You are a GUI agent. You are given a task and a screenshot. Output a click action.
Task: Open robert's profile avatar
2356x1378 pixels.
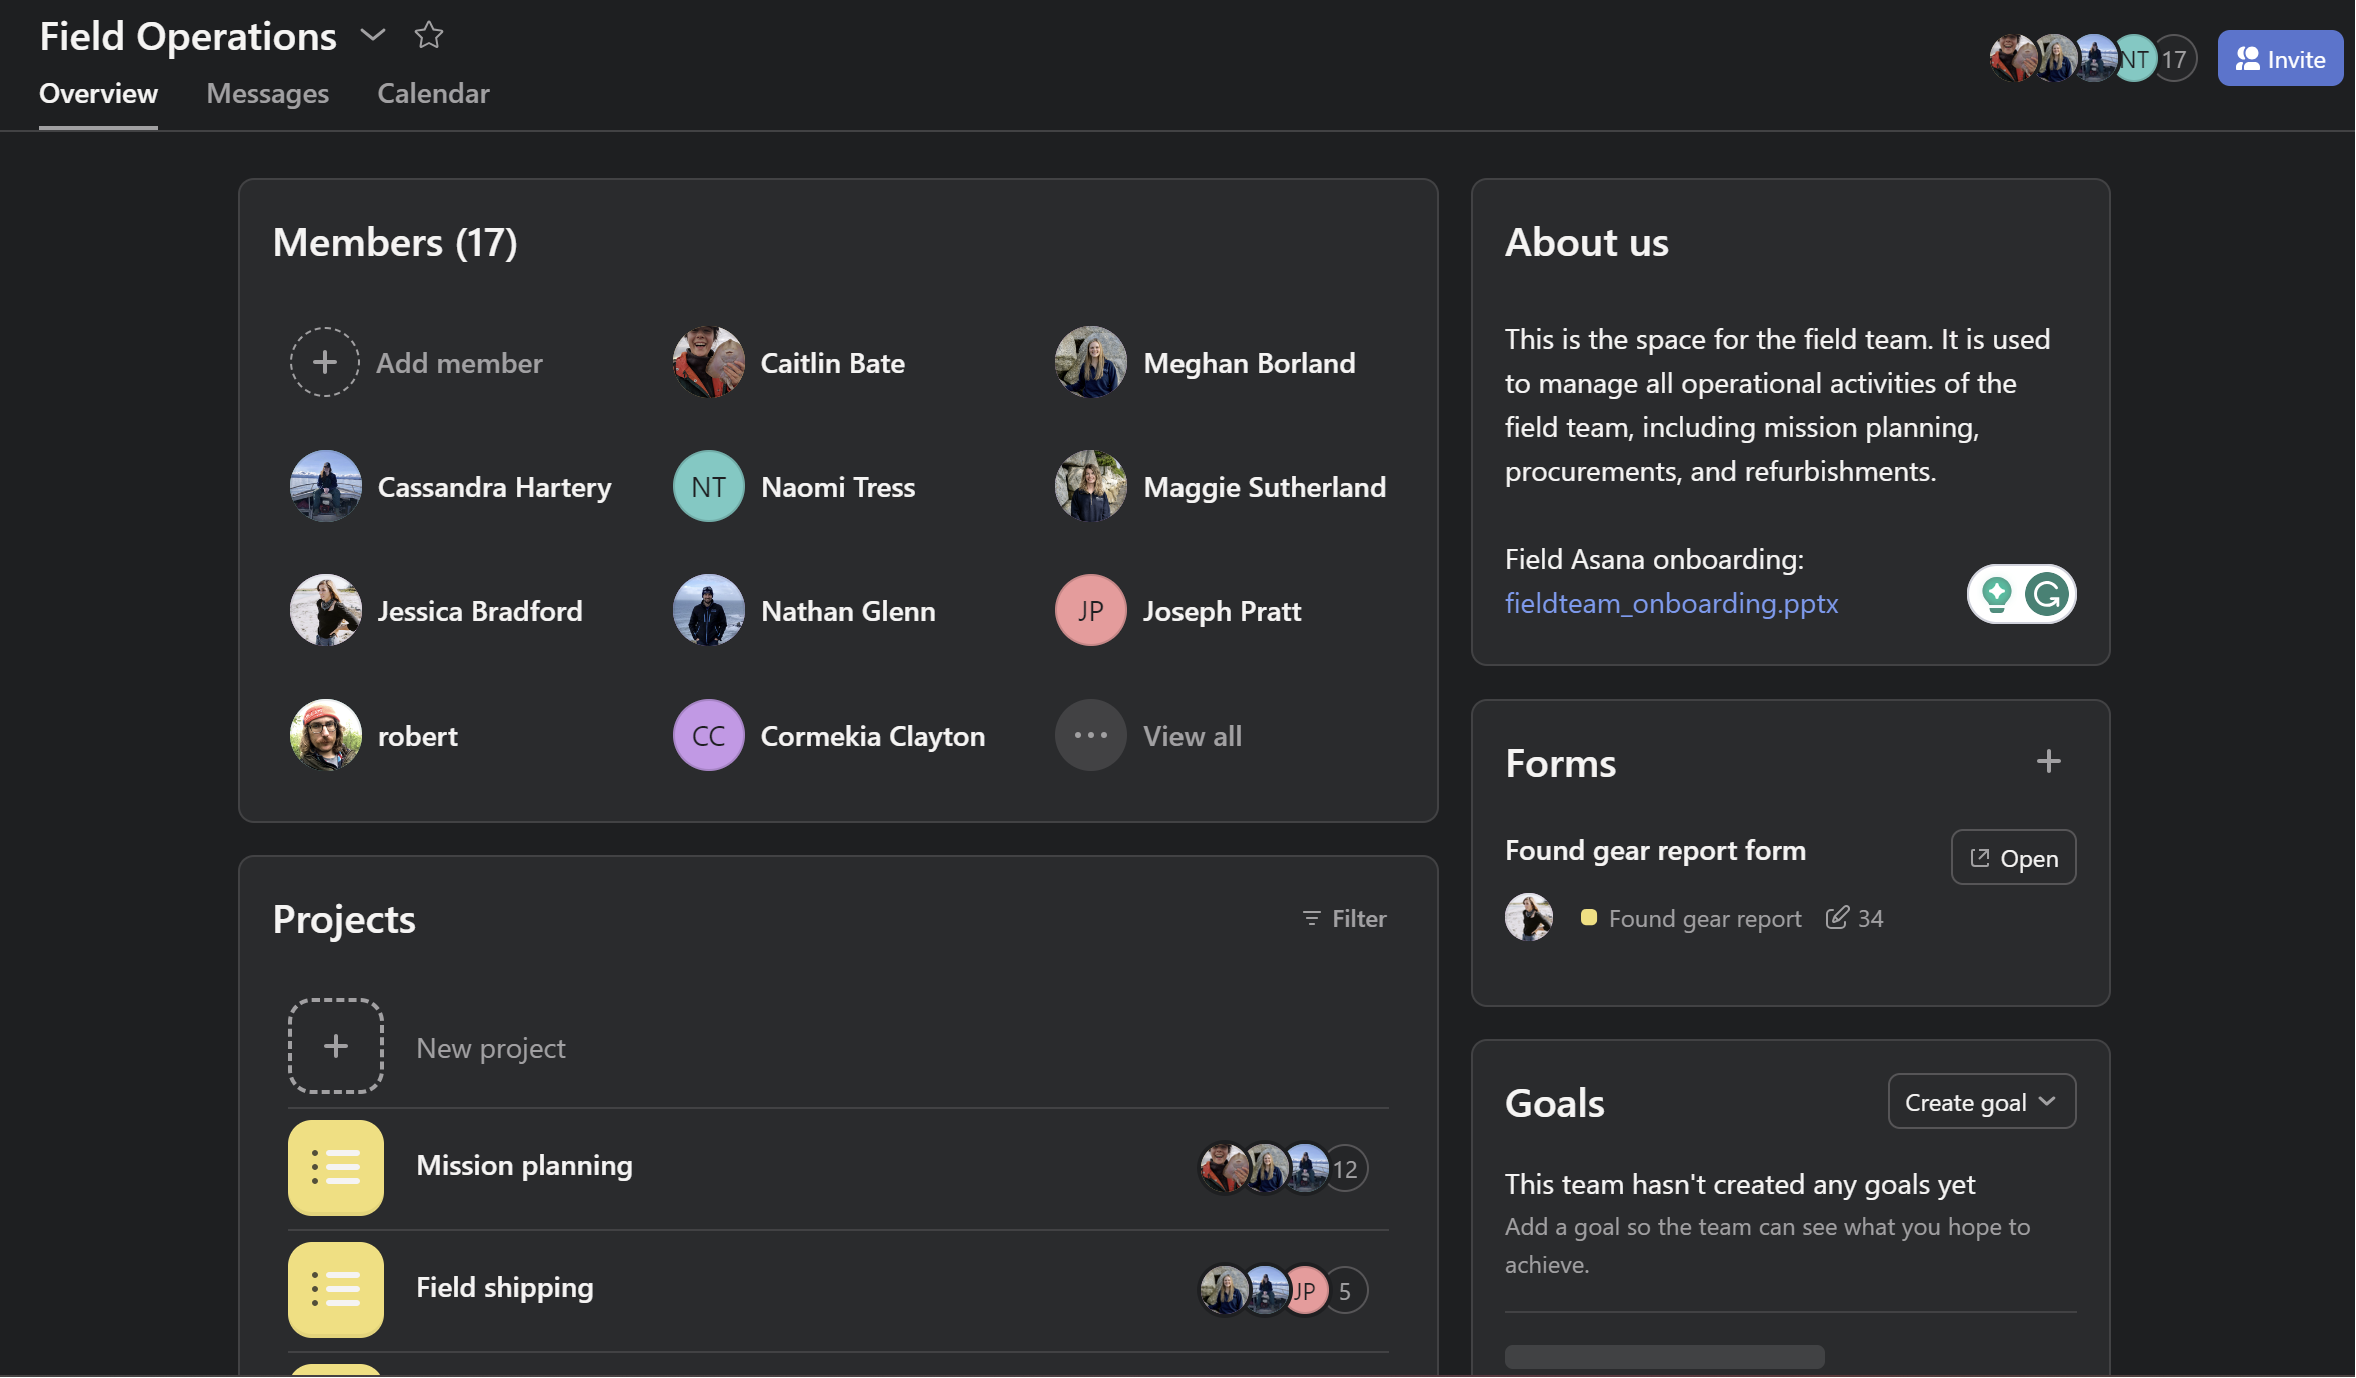click(325, 735)
